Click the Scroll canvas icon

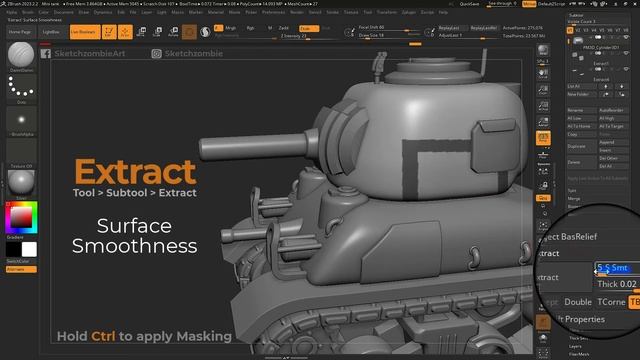[543, 74]
